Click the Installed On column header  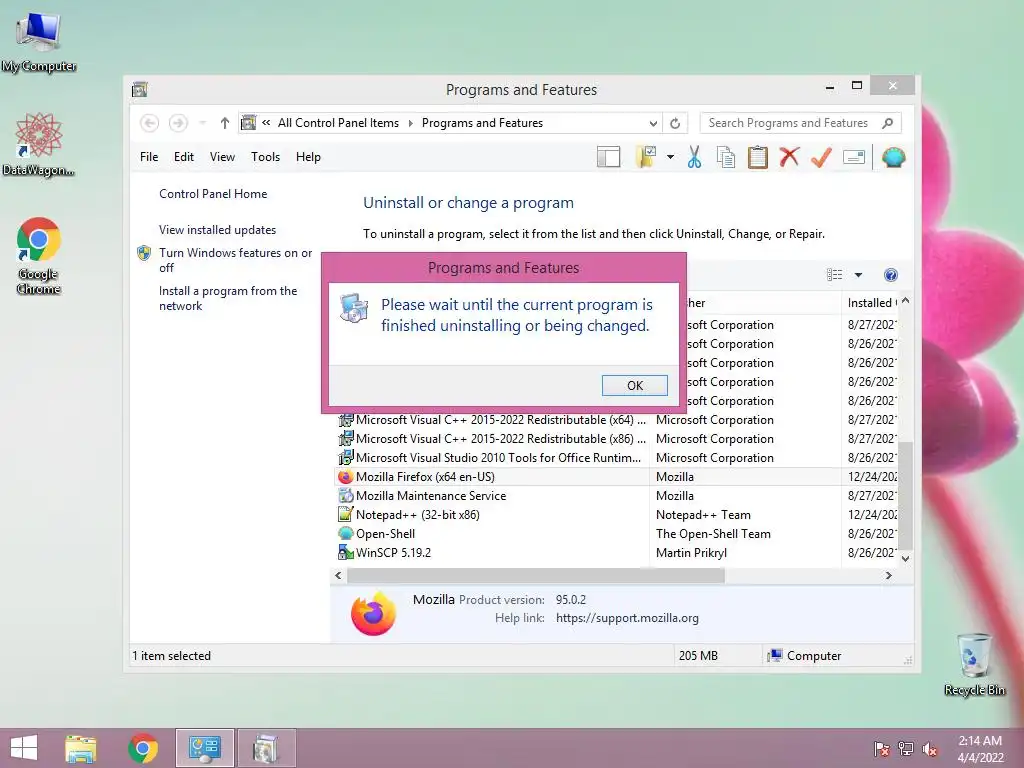[871, 303]
